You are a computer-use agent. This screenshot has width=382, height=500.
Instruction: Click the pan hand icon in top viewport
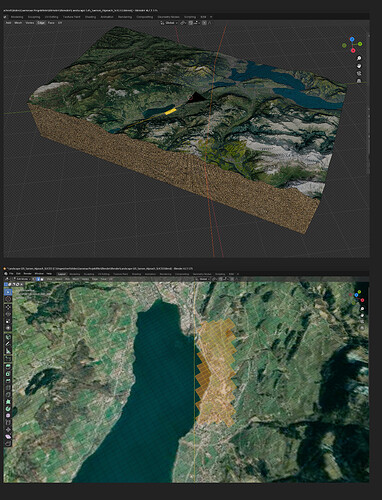[x=359, y=66]
